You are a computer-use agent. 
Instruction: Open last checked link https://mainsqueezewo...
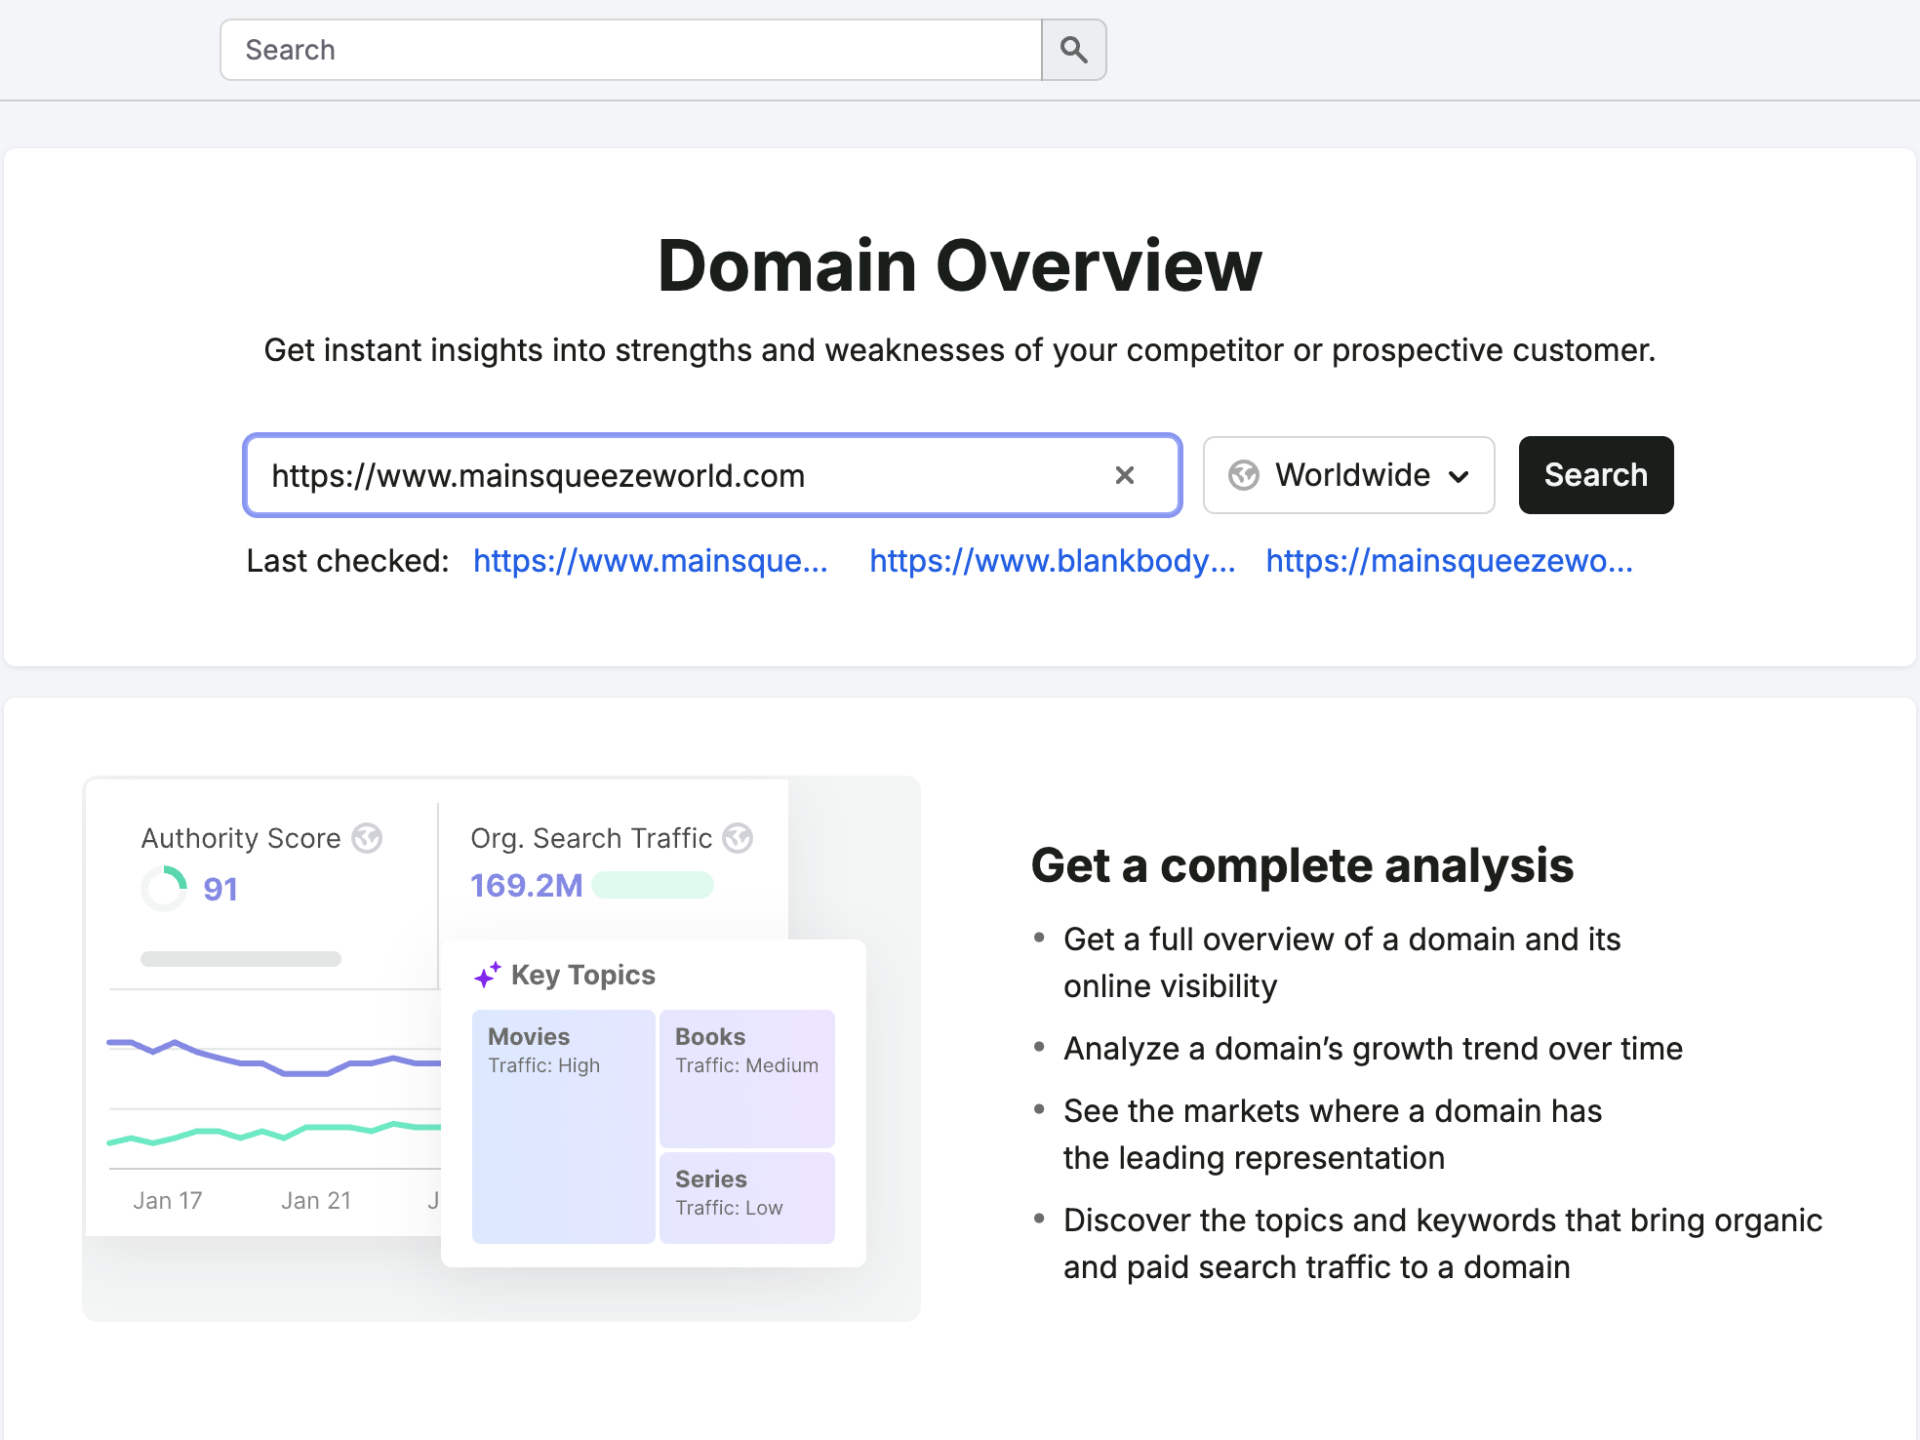pos(1449,561)
